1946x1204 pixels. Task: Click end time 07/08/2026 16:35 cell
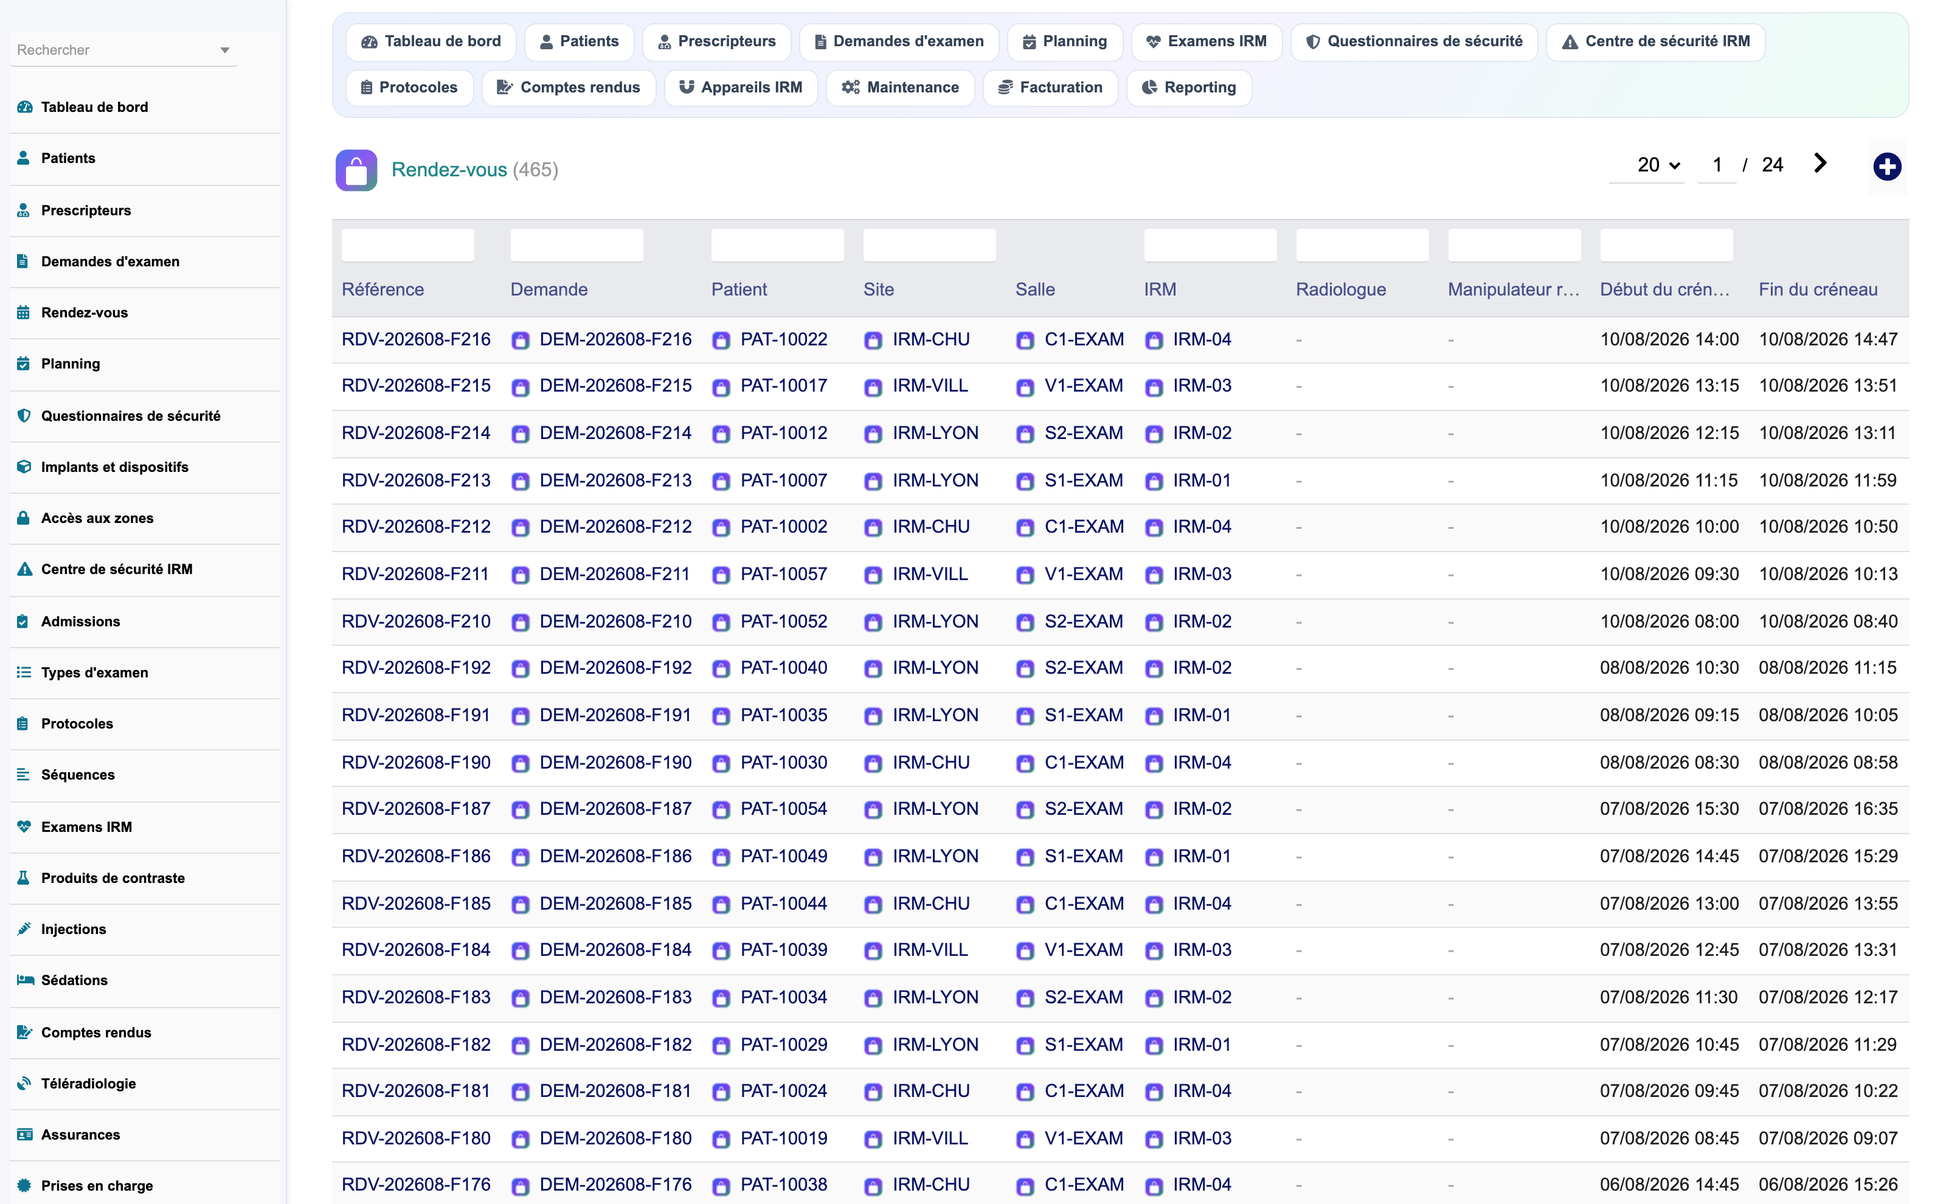(x=1828, y=809)
